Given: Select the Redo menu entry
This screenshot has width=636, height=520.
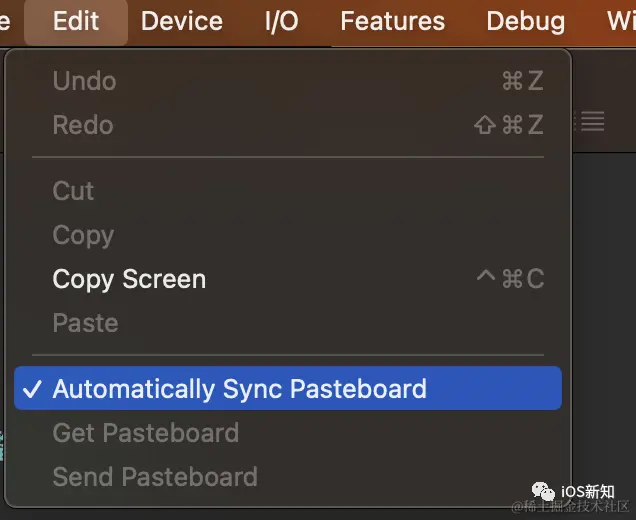Looking at the screenshot, I should (x=83, y=125).
